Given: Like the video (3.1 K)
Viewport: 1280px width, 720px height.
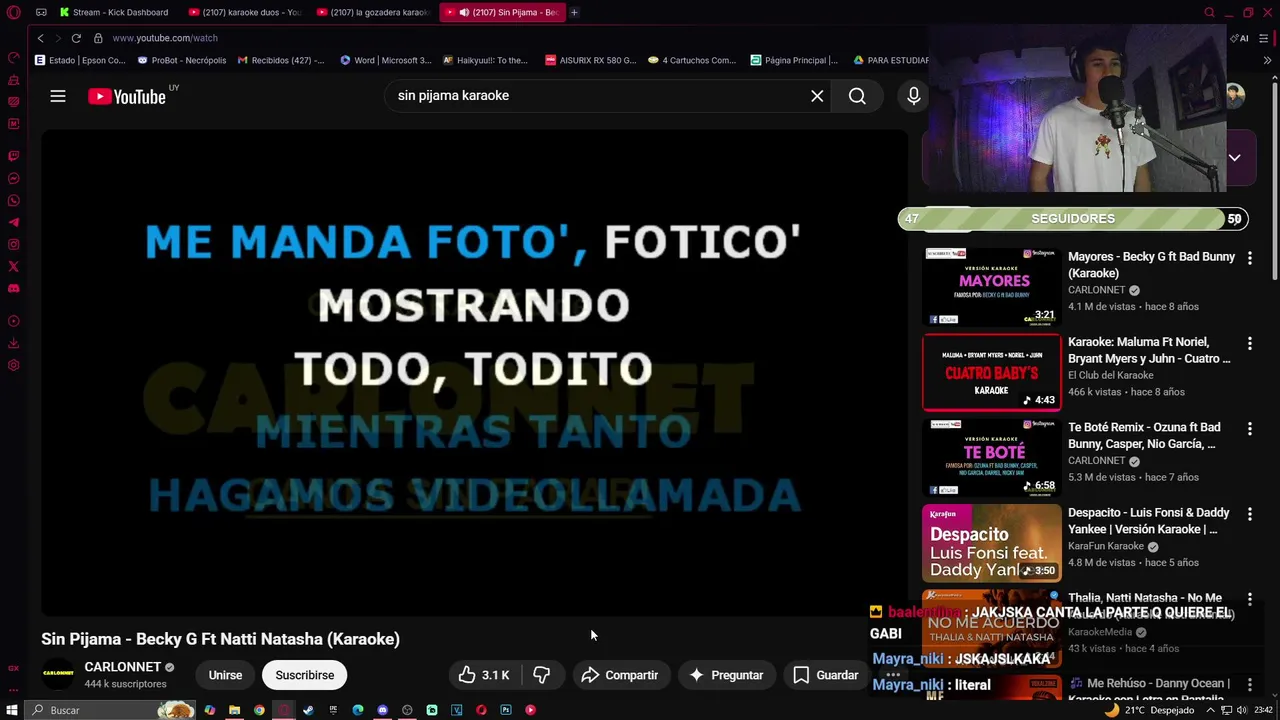Looking at the screenshot, I should pyautogui.click(x=484, y=675).
